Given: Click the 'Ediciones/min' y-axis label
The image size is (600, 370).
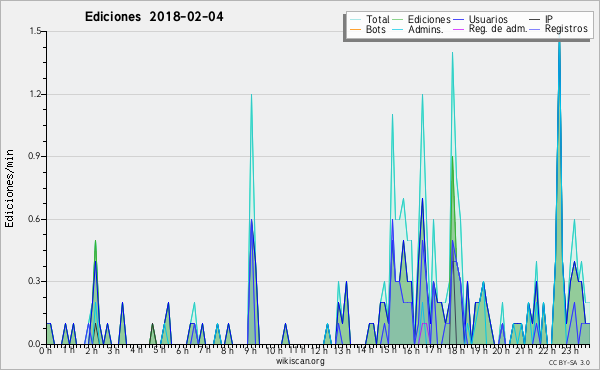Looking at the screenshot, I should 9,188.
